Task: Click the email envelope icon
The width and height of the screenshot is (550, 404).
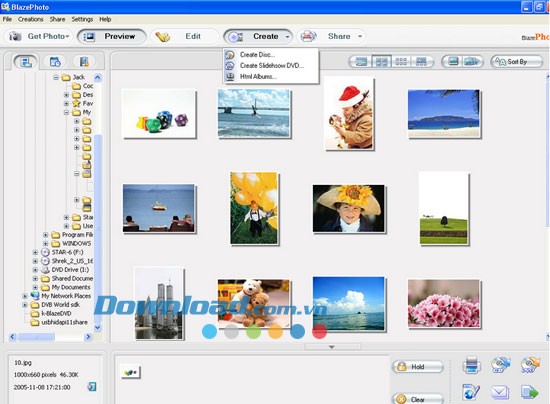Action: 500,392
